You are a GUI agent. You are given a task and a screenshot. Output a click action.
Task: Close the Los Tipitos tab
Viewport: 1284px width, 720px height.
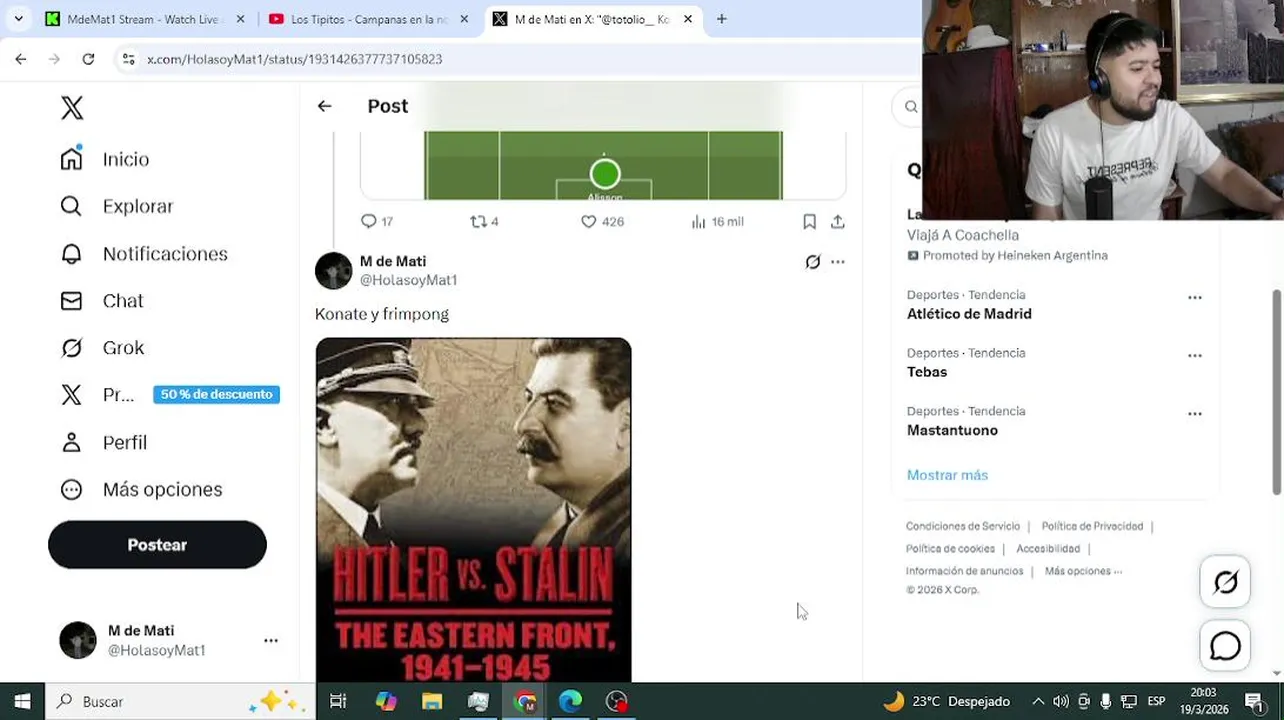464,19
